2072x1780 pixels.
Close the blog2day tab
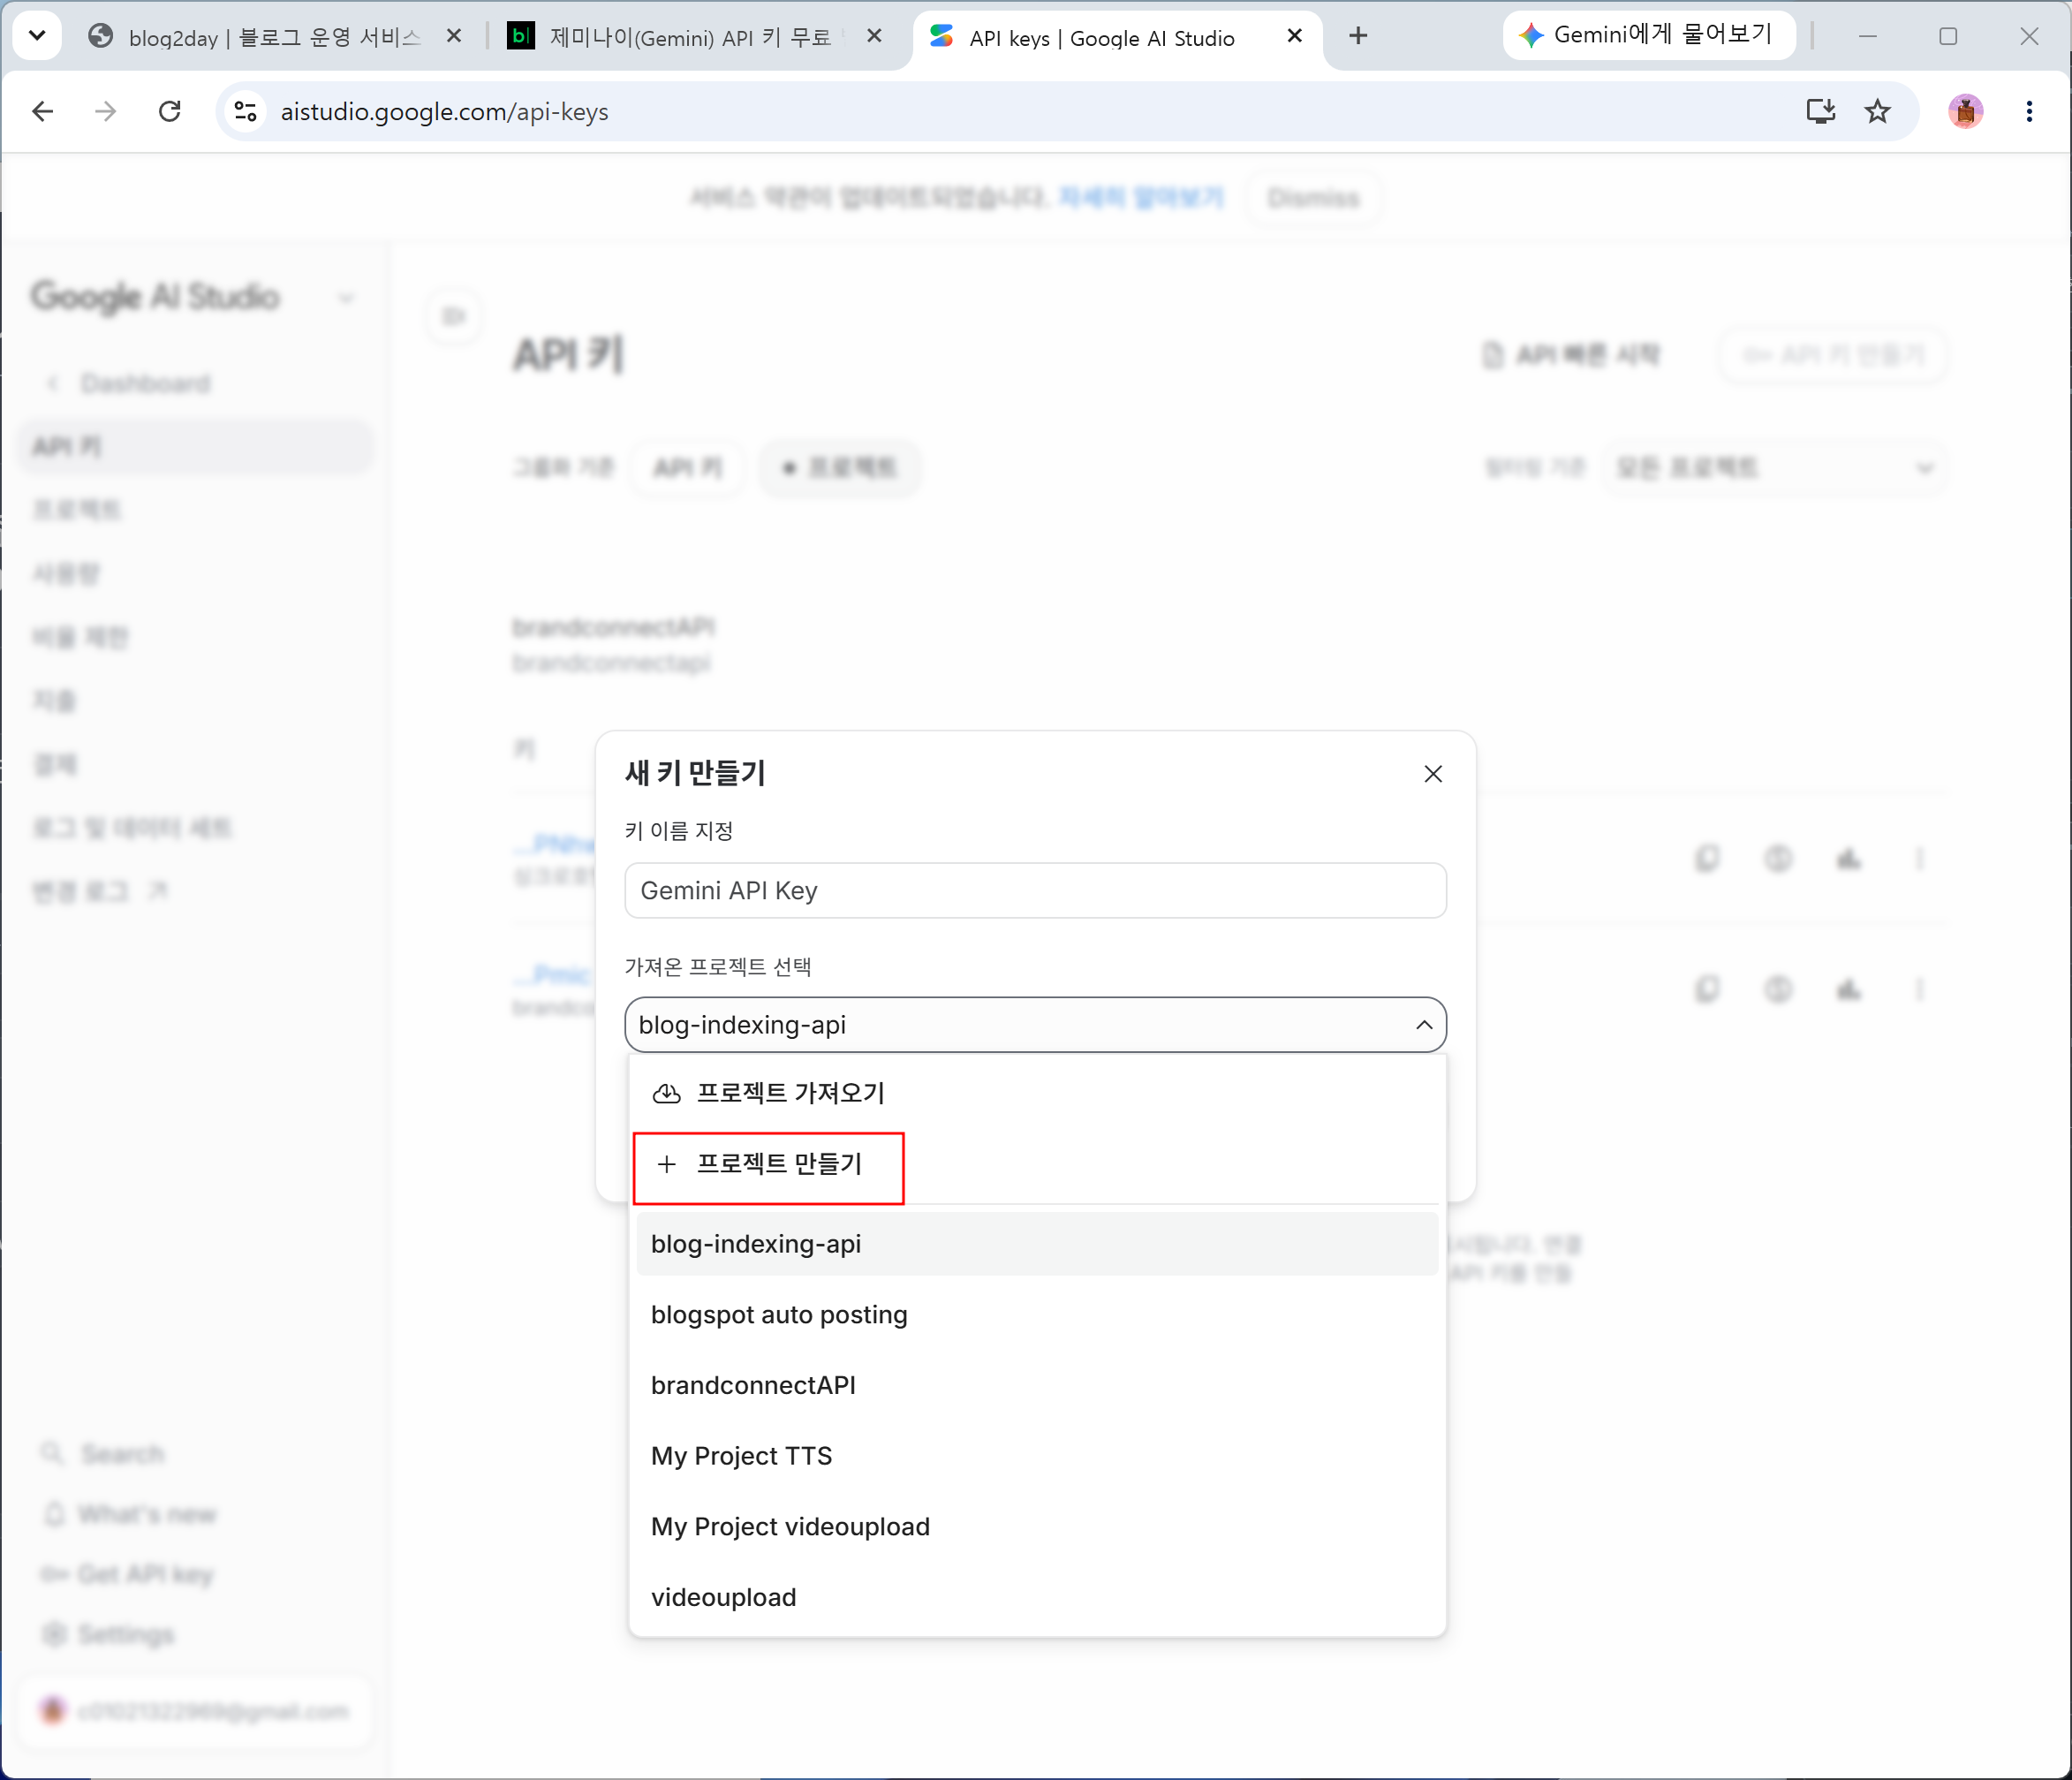(x=453, y=36)
